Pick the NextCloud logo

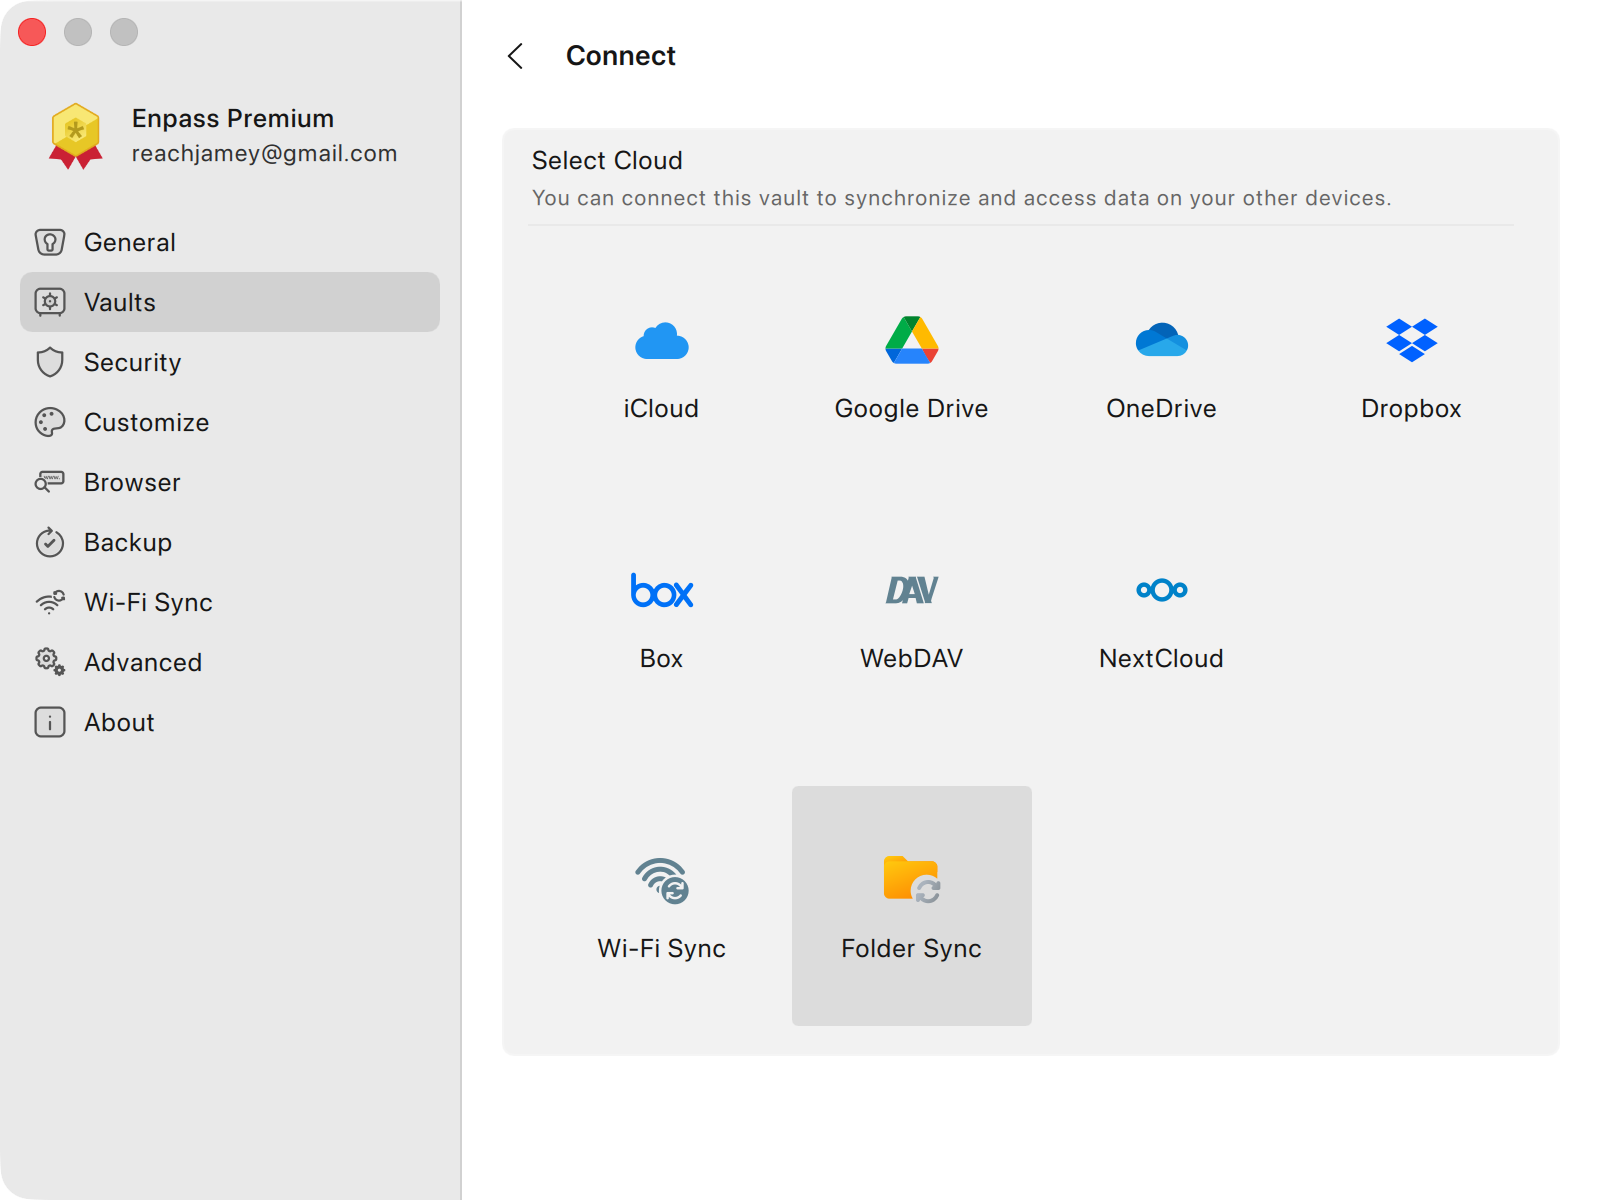tap(1161, 590)
